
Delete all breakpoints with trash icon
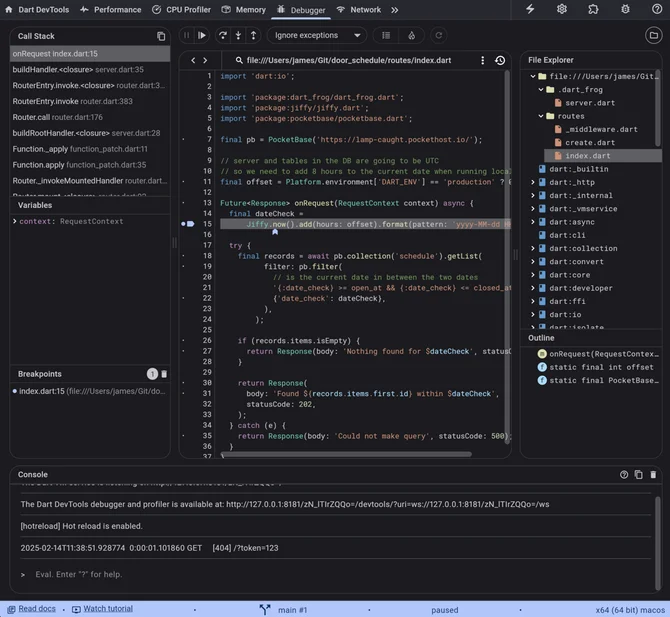pos(164,374)
